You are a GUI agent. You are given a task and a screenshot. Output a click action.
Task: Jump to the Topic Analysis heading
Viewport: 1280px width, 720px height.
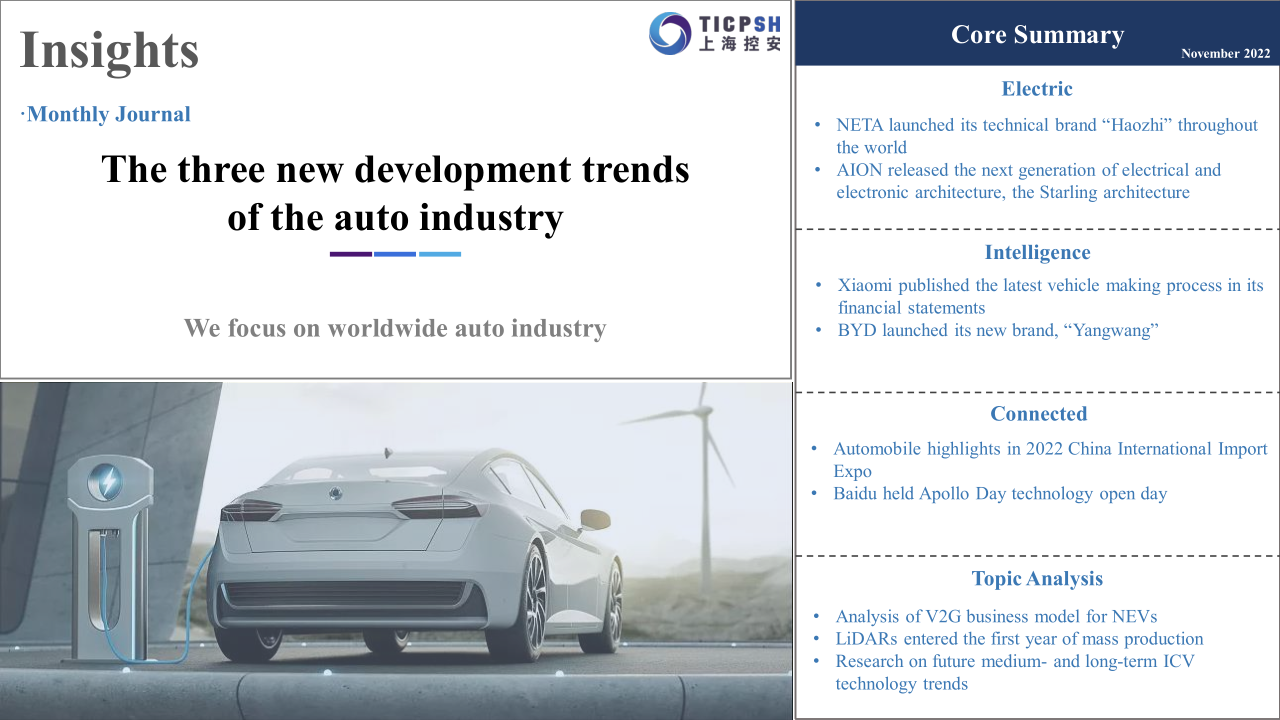point(1037,579)
